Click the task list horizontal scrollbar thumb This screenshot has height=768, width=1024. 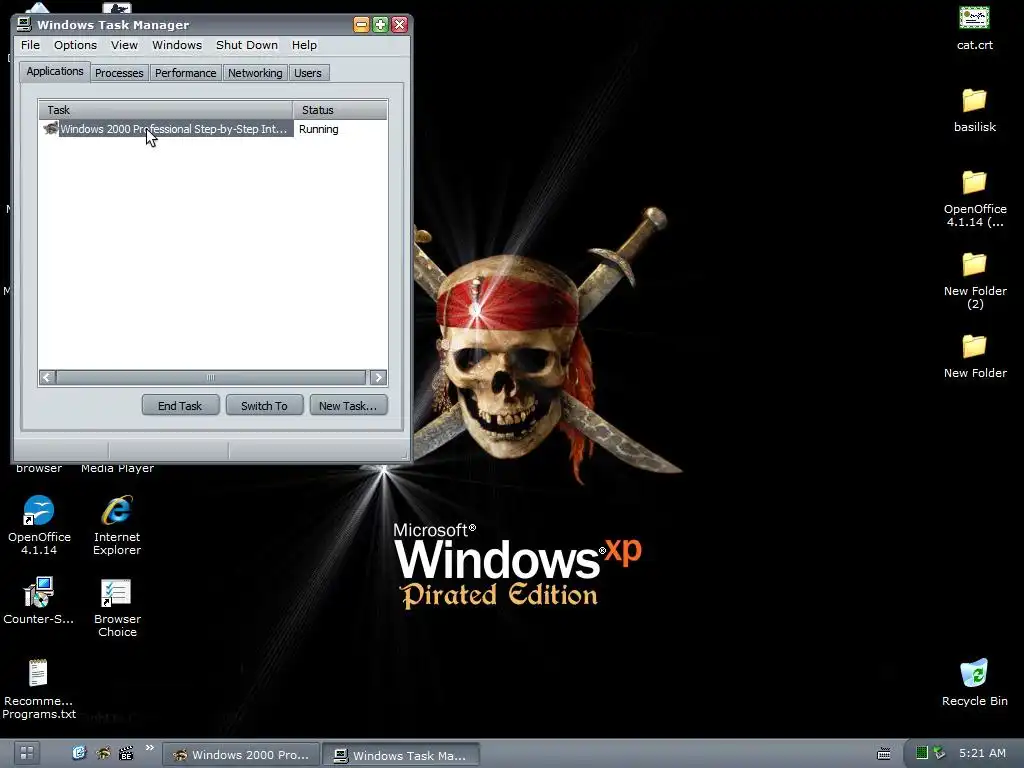[211, 377]
